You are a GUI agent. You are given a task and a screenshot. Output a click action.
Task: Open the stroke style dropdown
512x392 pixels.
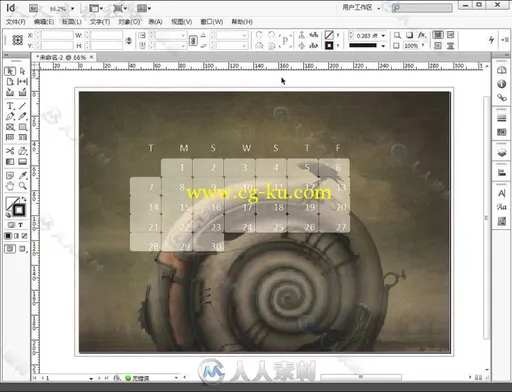click(x=383, y=46)
